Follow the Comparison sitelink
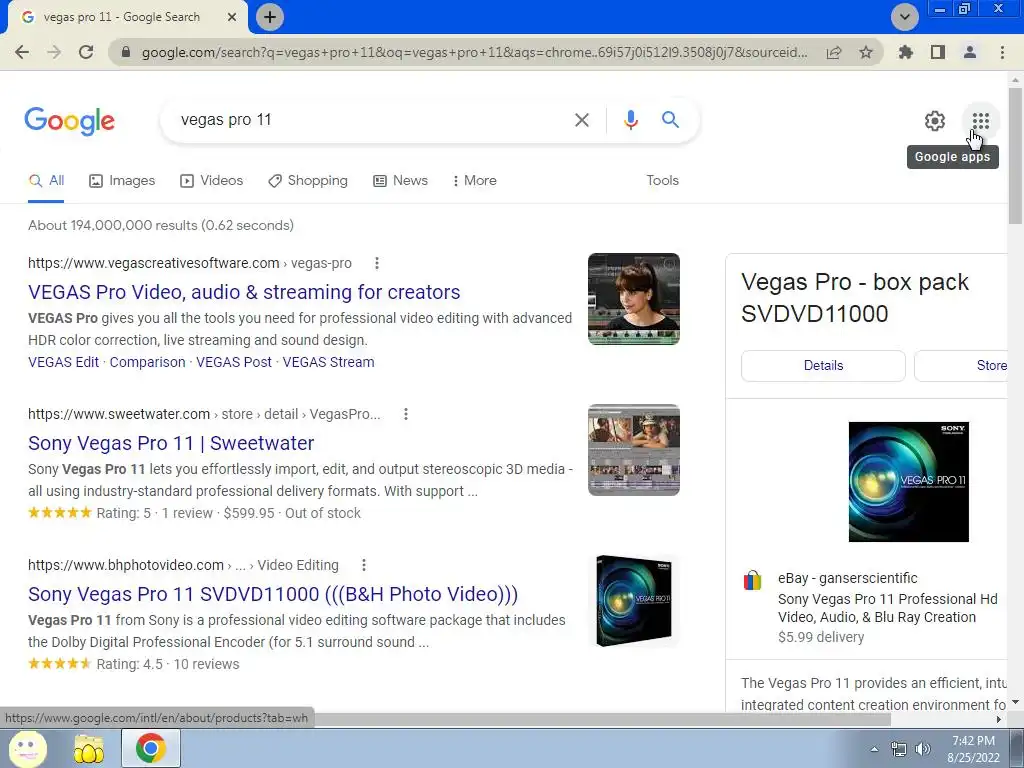The image size is (1024, 768). pos(148,362)
